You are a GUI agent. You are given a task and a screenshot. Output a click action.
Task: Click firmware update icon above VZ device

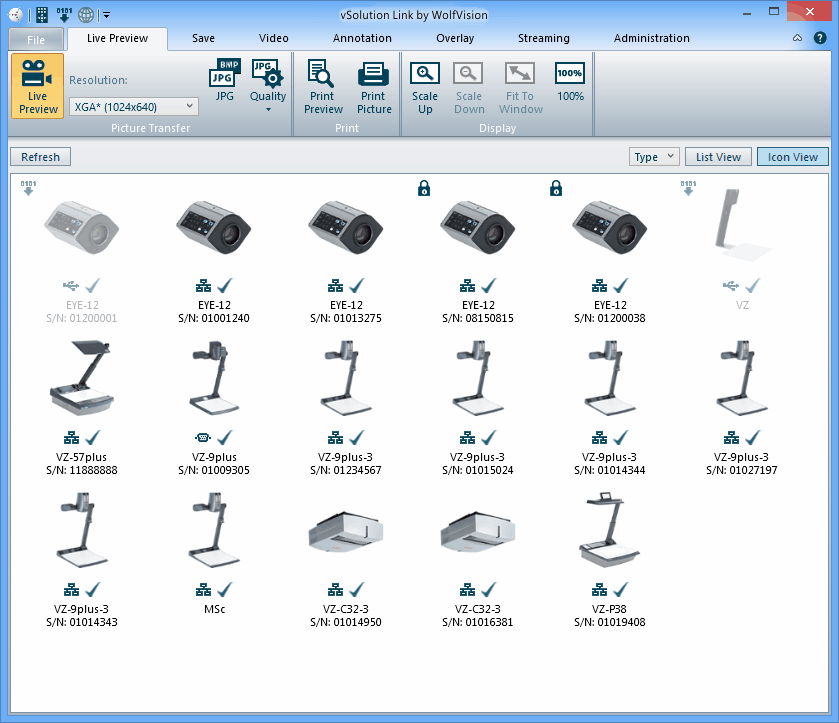click(688, 188)
